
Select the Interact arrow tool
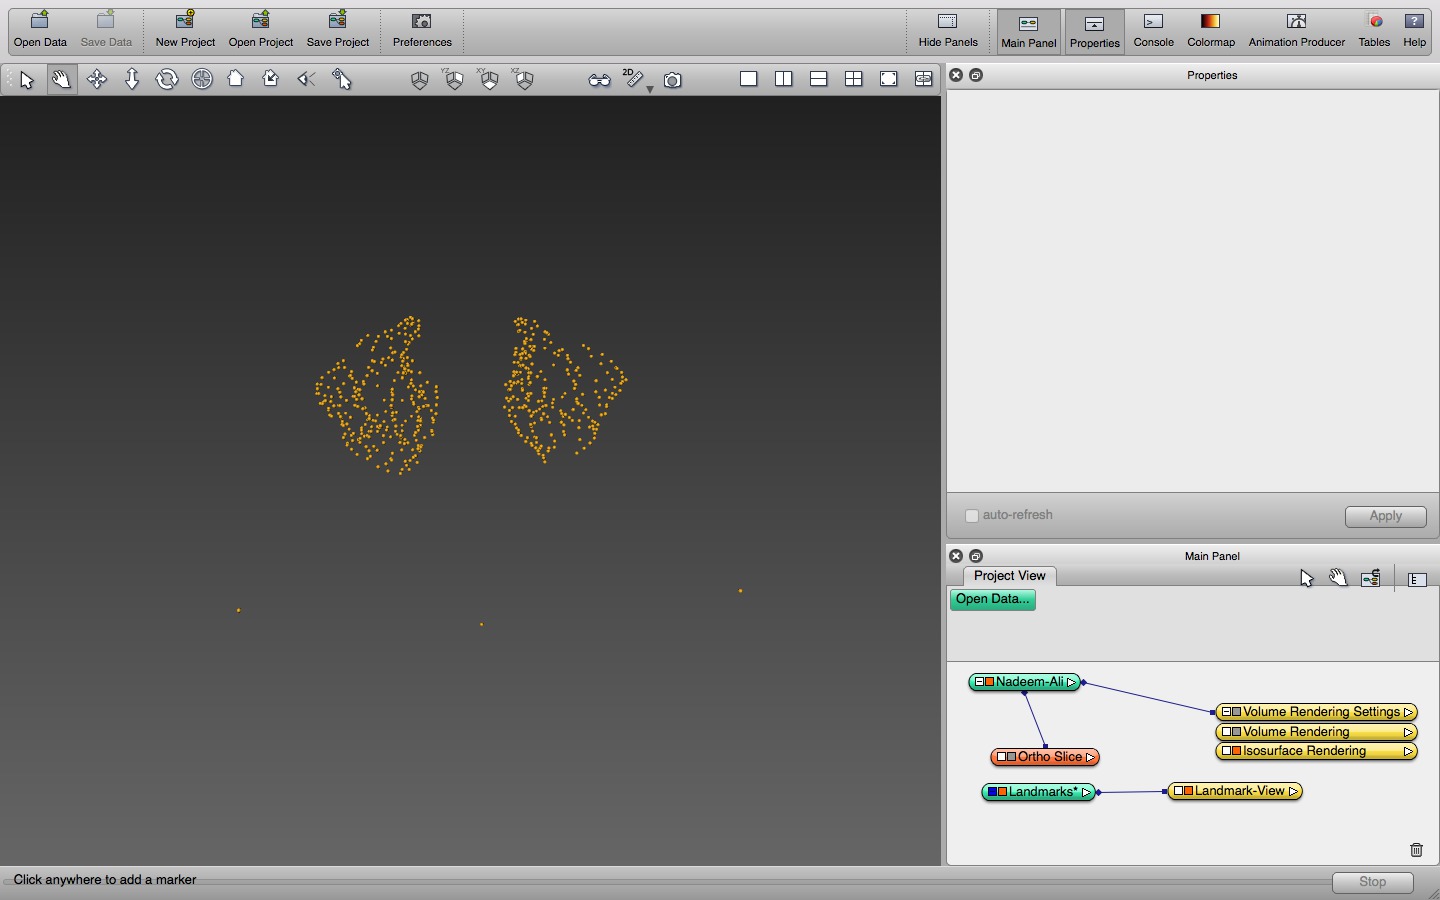pos(27,80)
